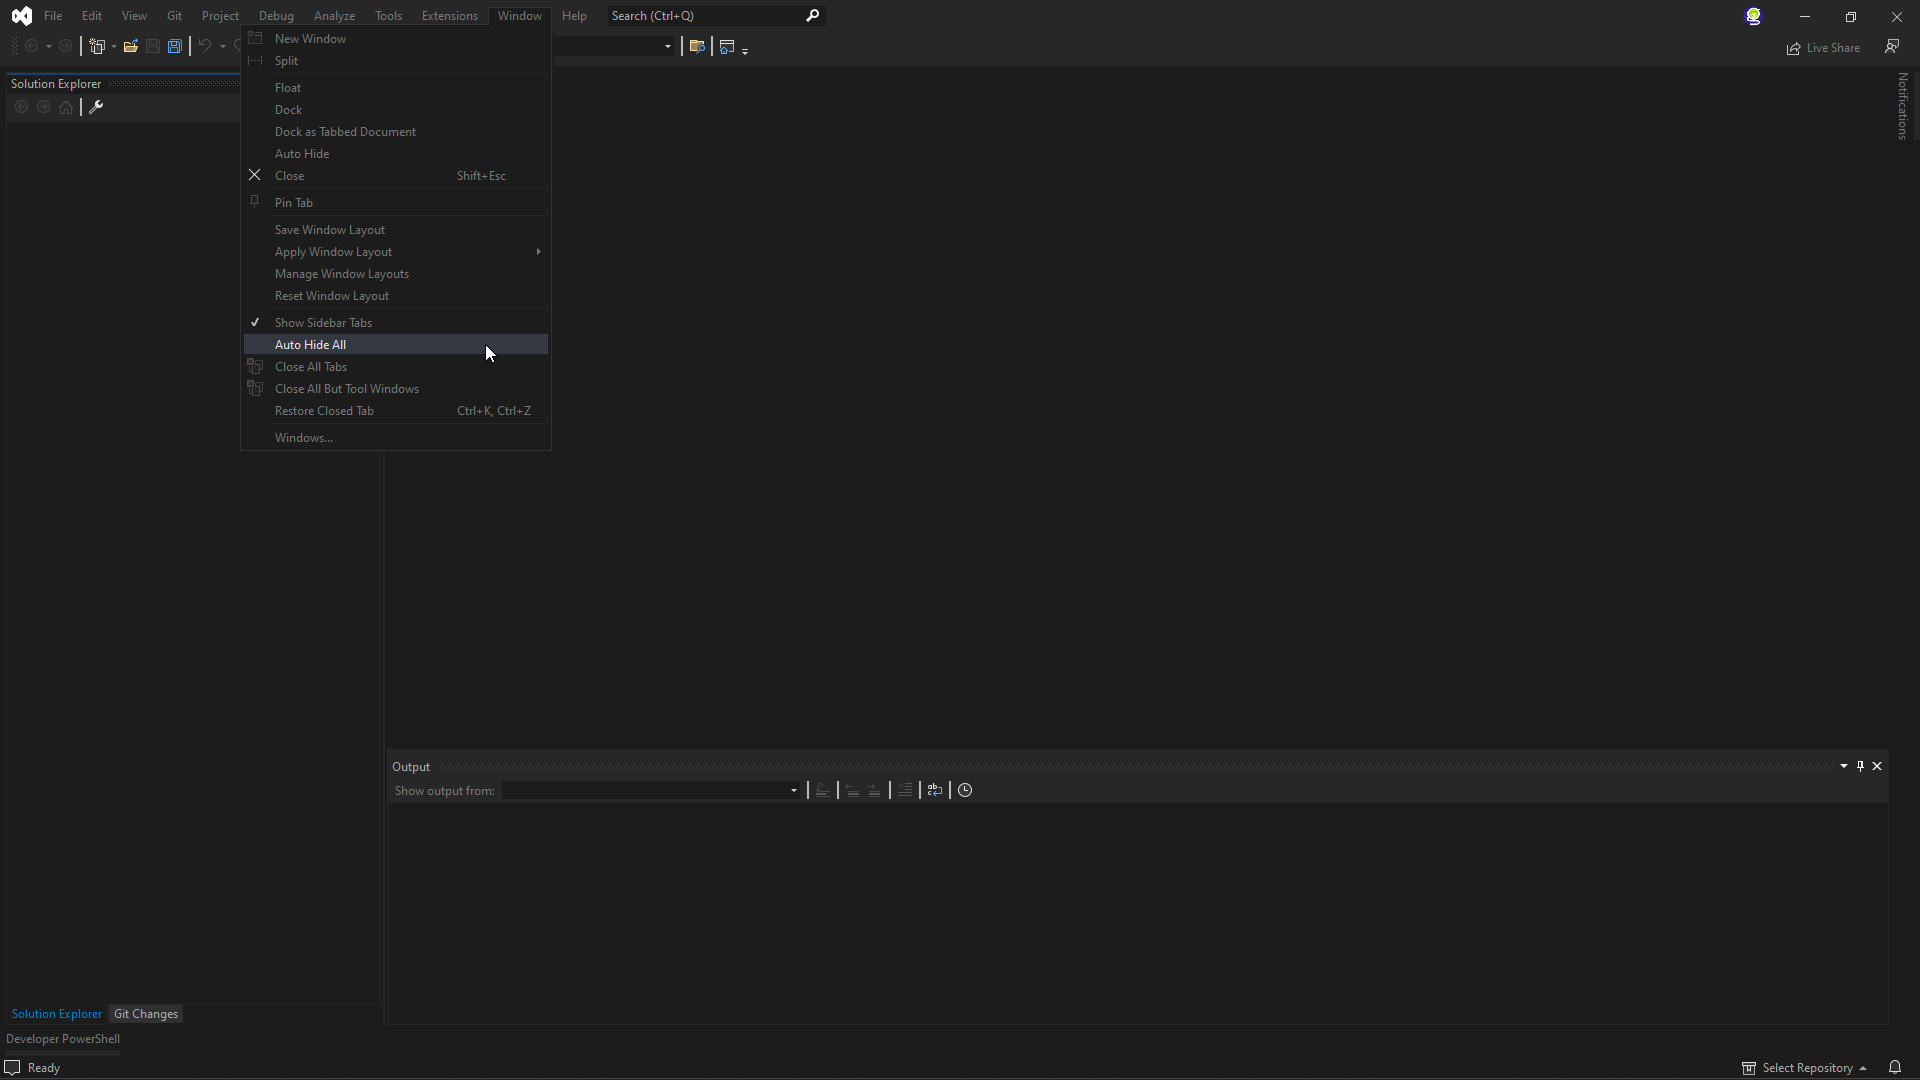1920x1080 pixels.
Task: Click Select Repository in status bar
Action: coord(1806,1068)
